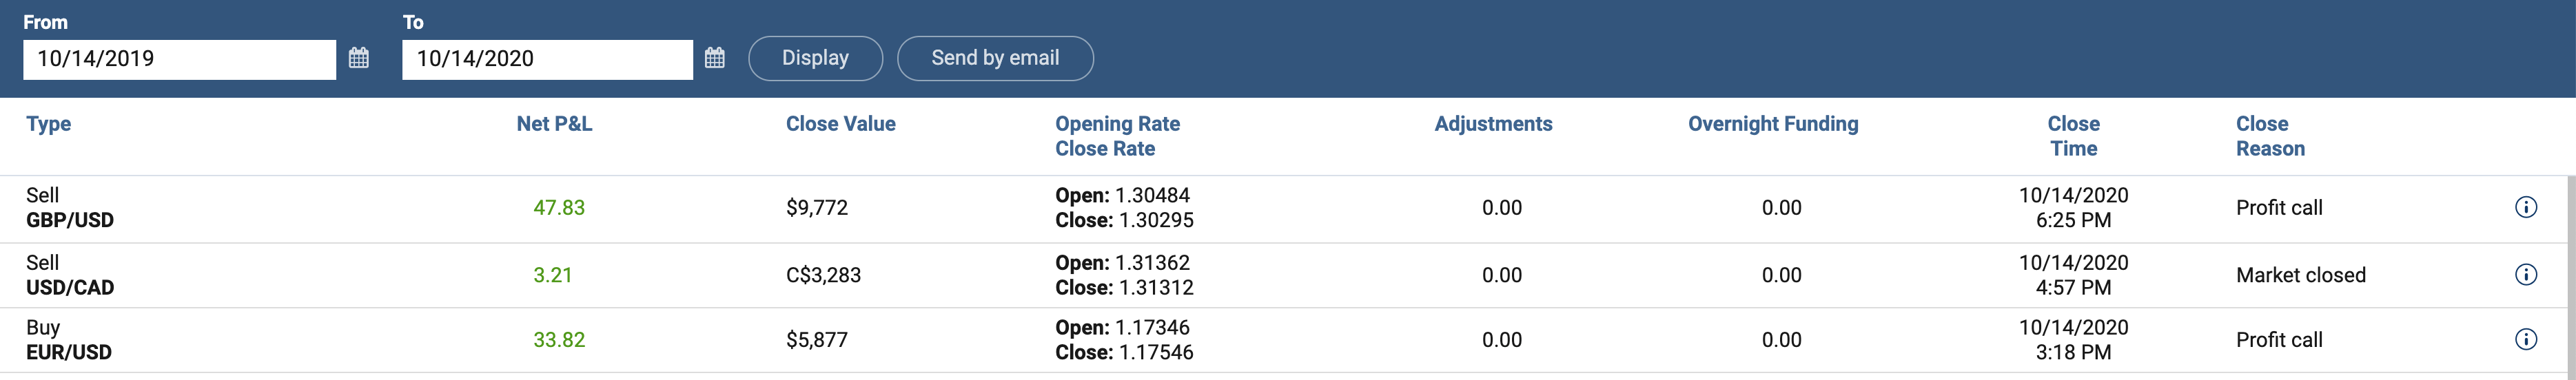Sort by Type column header

48,124
